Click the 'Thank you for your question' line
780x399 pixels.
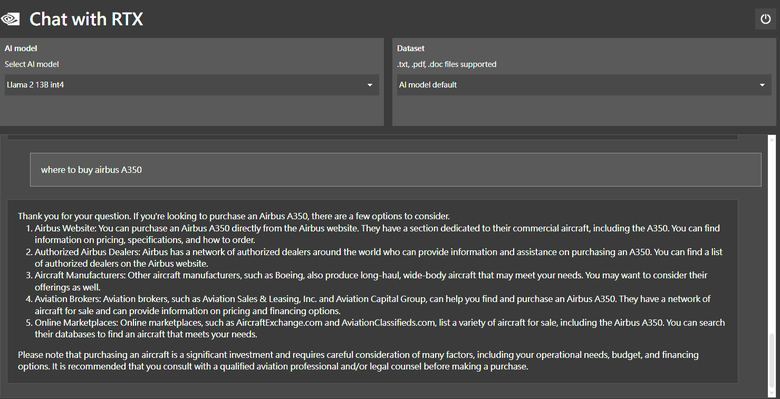(234, 216)
